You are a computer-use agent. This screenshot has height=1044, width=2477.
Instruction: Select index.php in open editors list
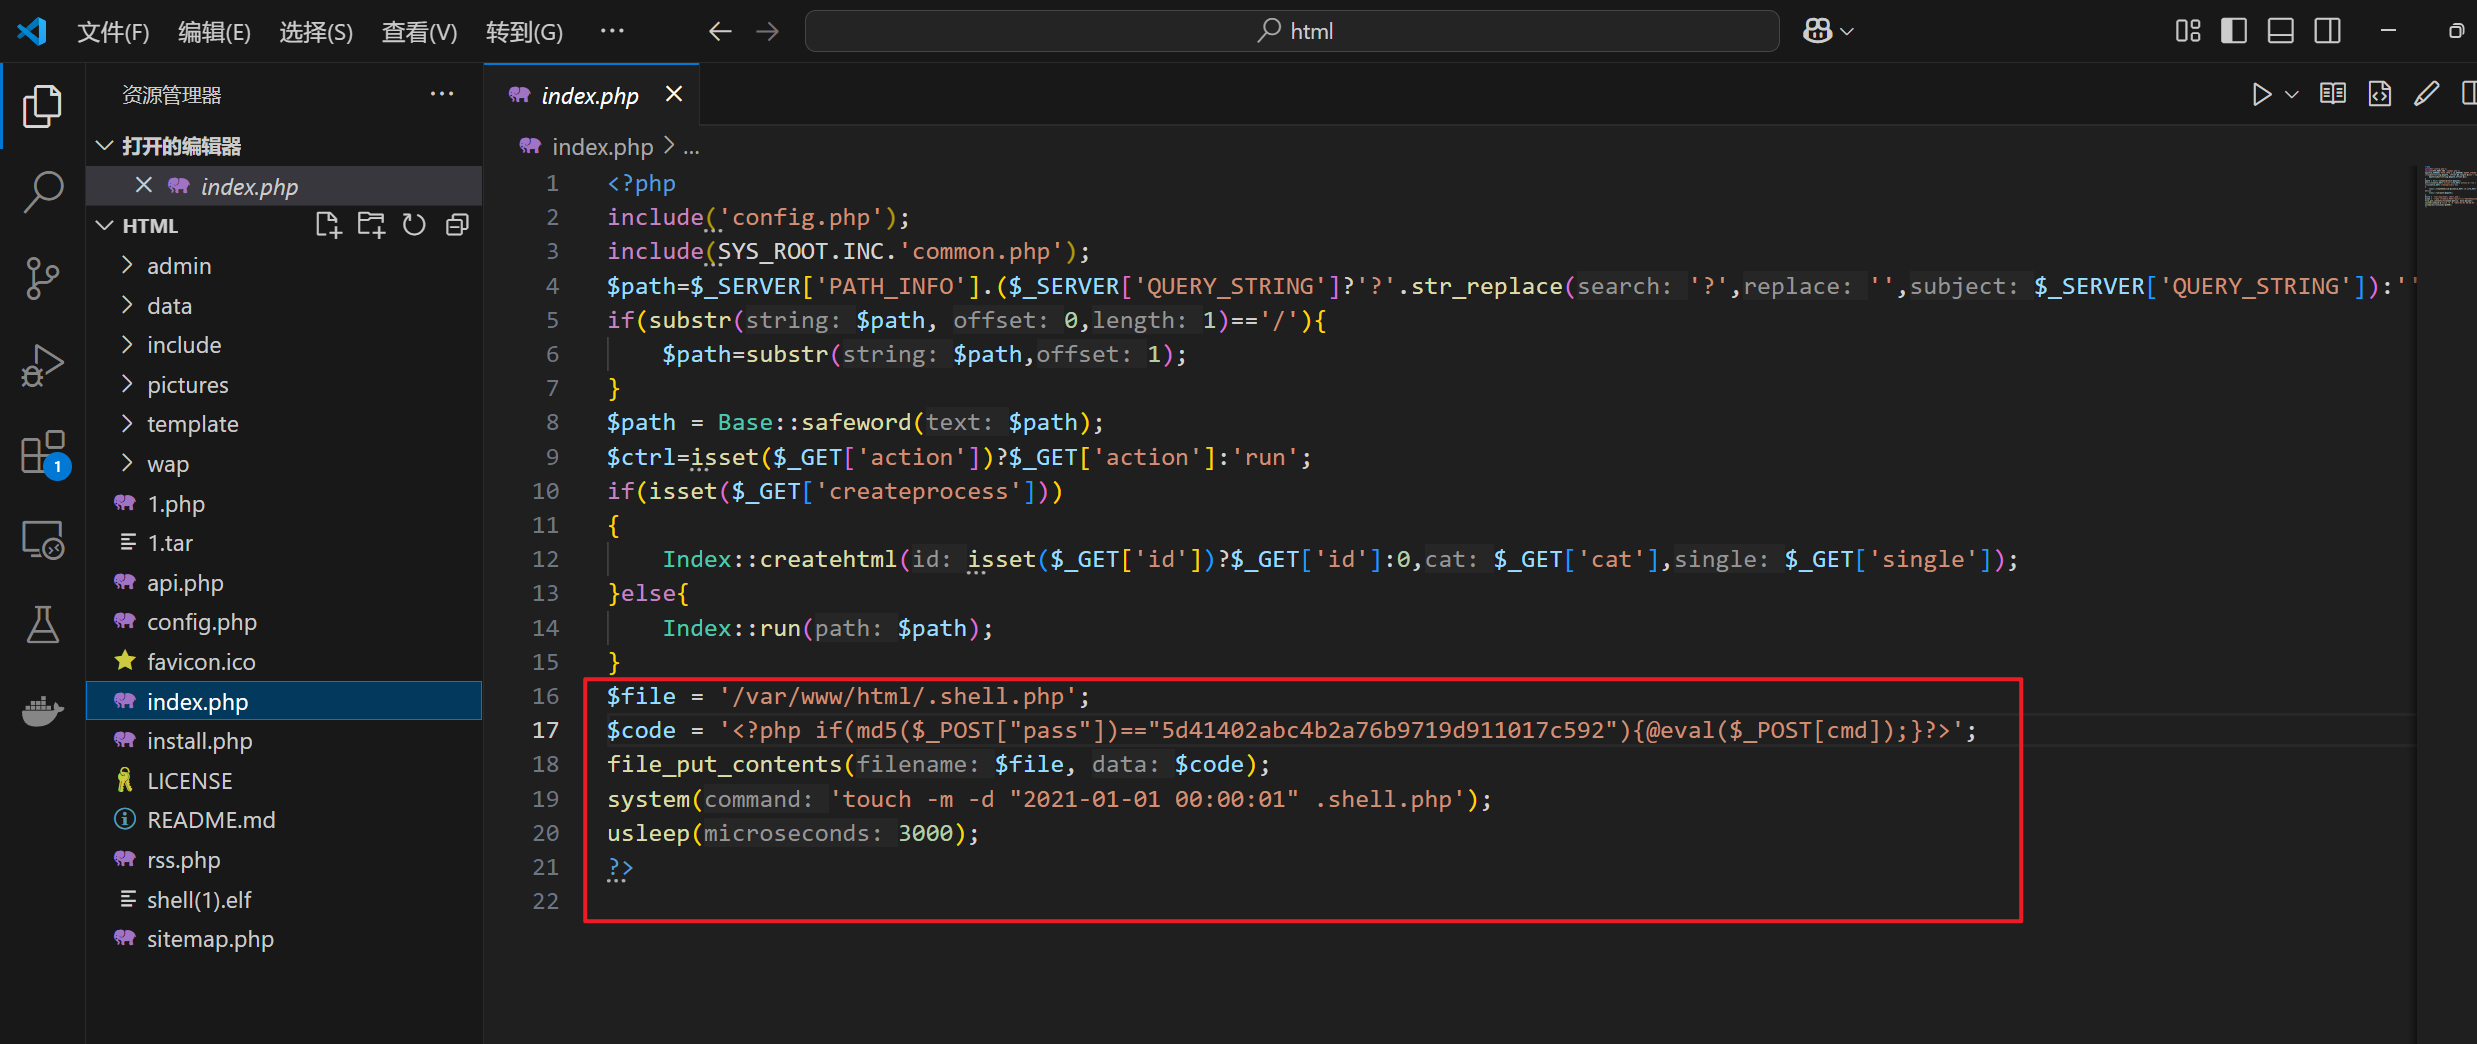click(284, 186)
